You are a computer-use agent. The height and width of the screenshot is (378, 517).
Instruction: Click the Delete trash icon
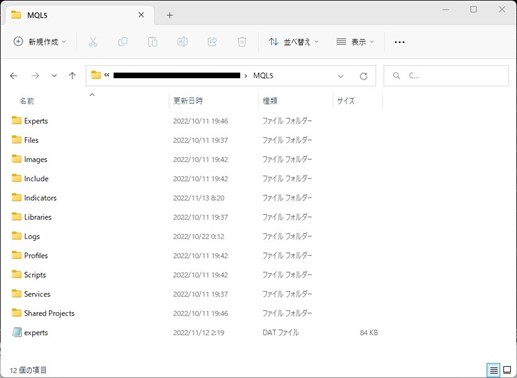tap(242, 42)
